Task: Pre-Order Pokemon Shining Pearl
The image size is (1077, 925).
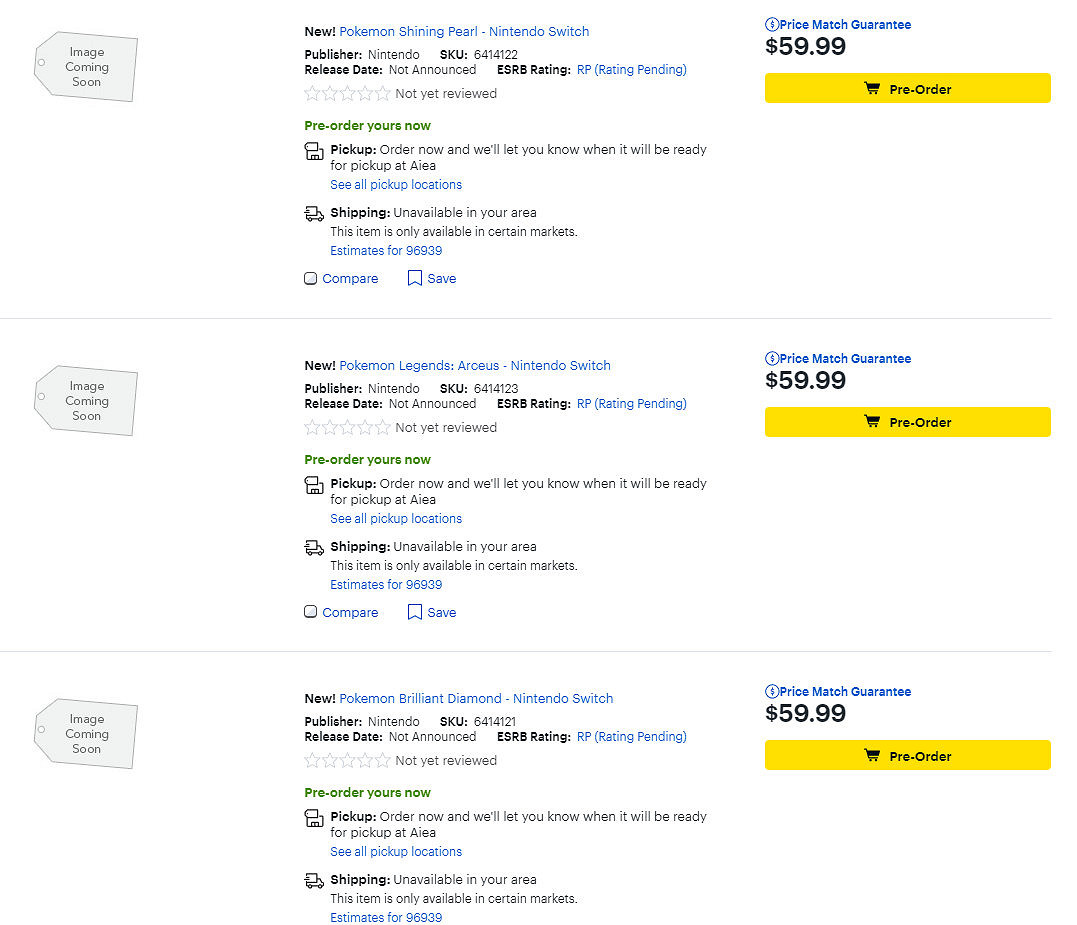Action: click(x=907, y=89)
